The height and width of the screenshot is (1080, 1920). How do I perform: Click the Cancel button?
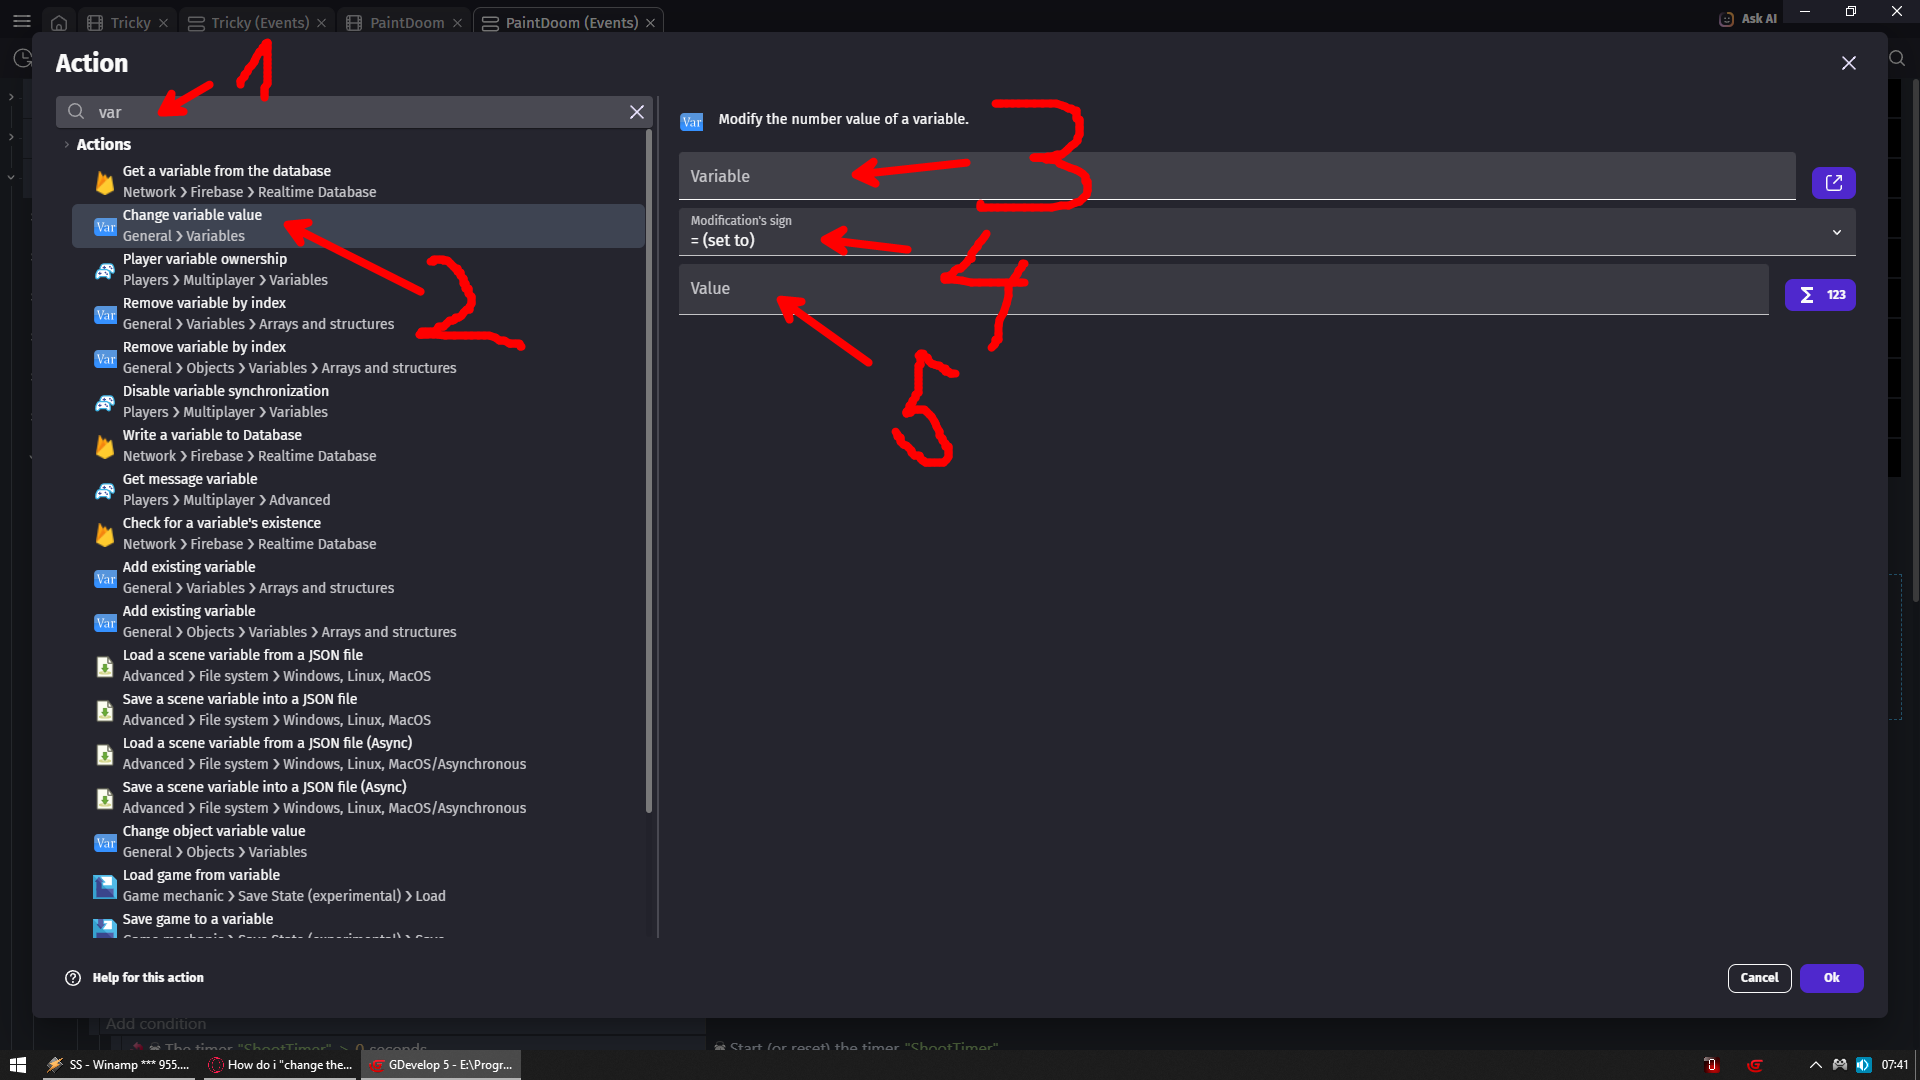tap(1758, 978)
